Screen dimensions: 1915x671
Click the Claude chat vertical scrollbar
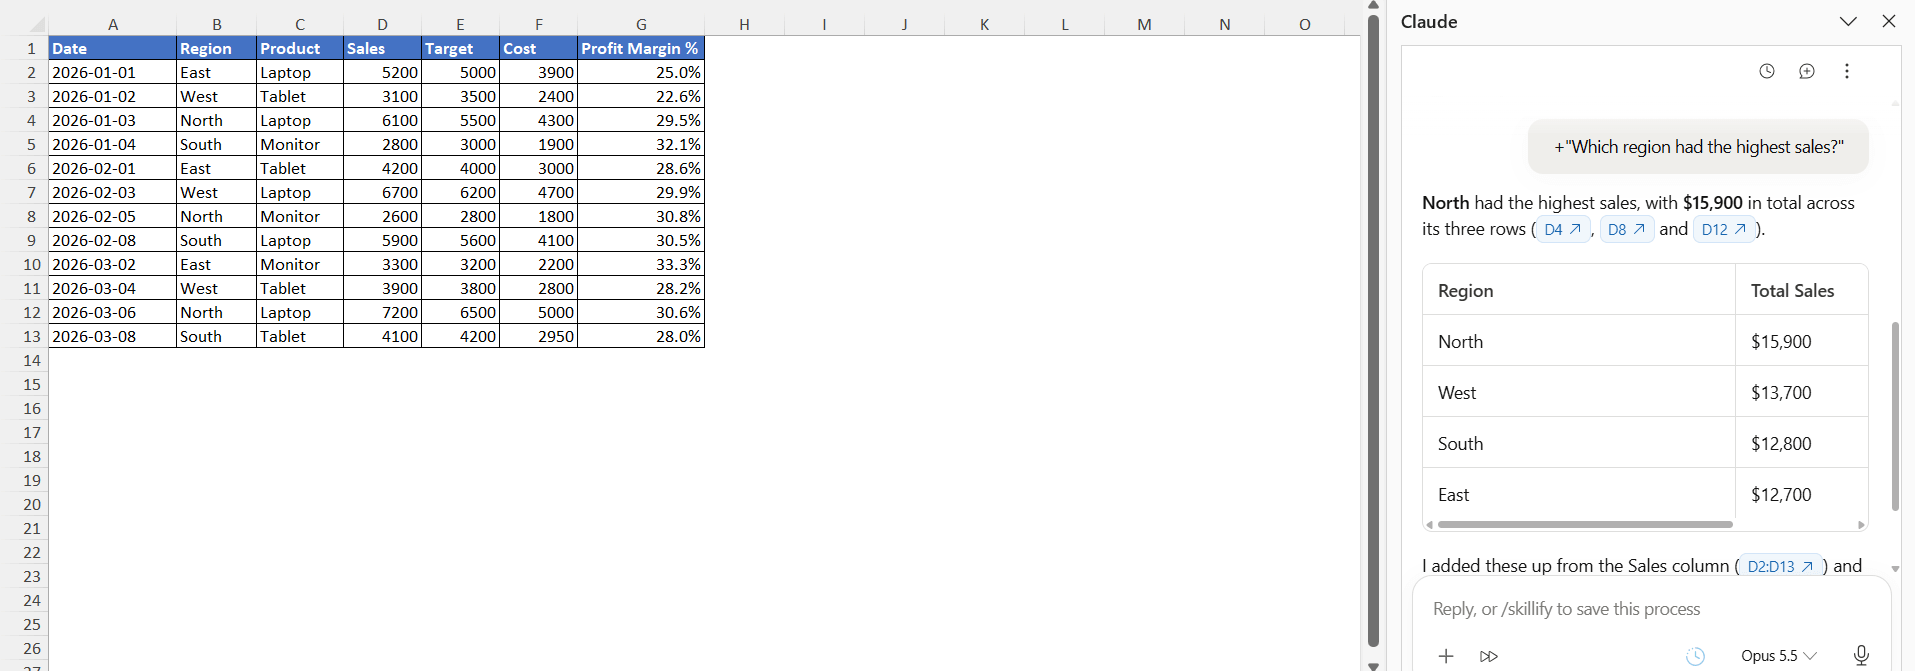point(1895,416)
